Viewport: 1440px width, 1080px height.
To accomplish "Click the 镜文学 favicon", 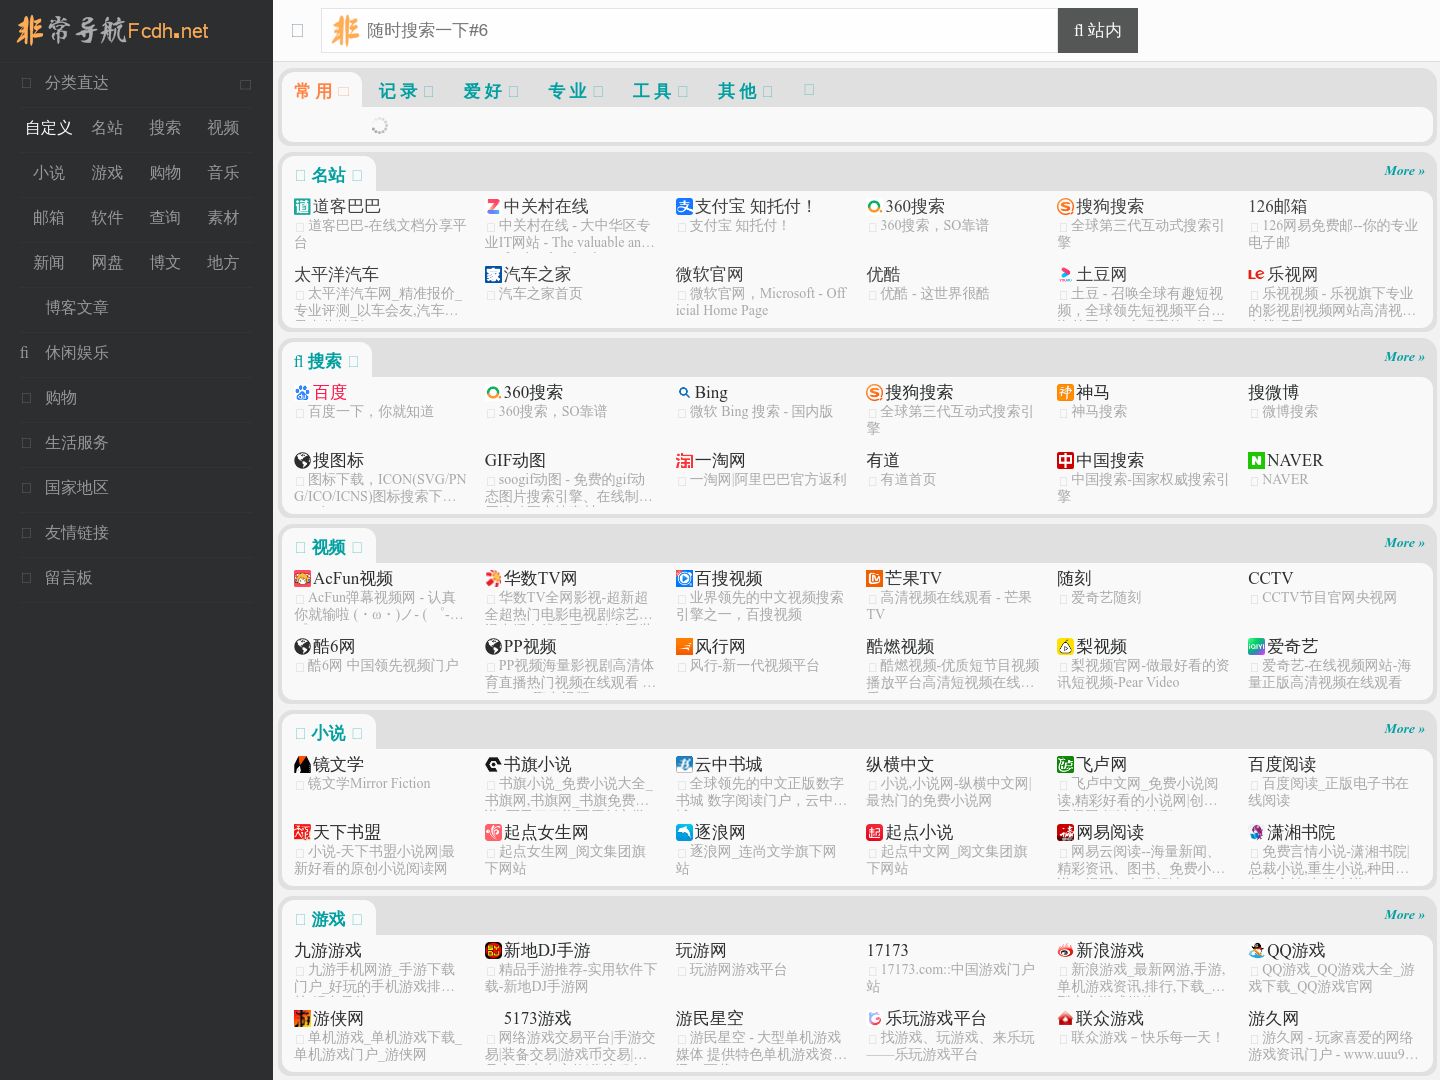I will (x=302, y=765).
